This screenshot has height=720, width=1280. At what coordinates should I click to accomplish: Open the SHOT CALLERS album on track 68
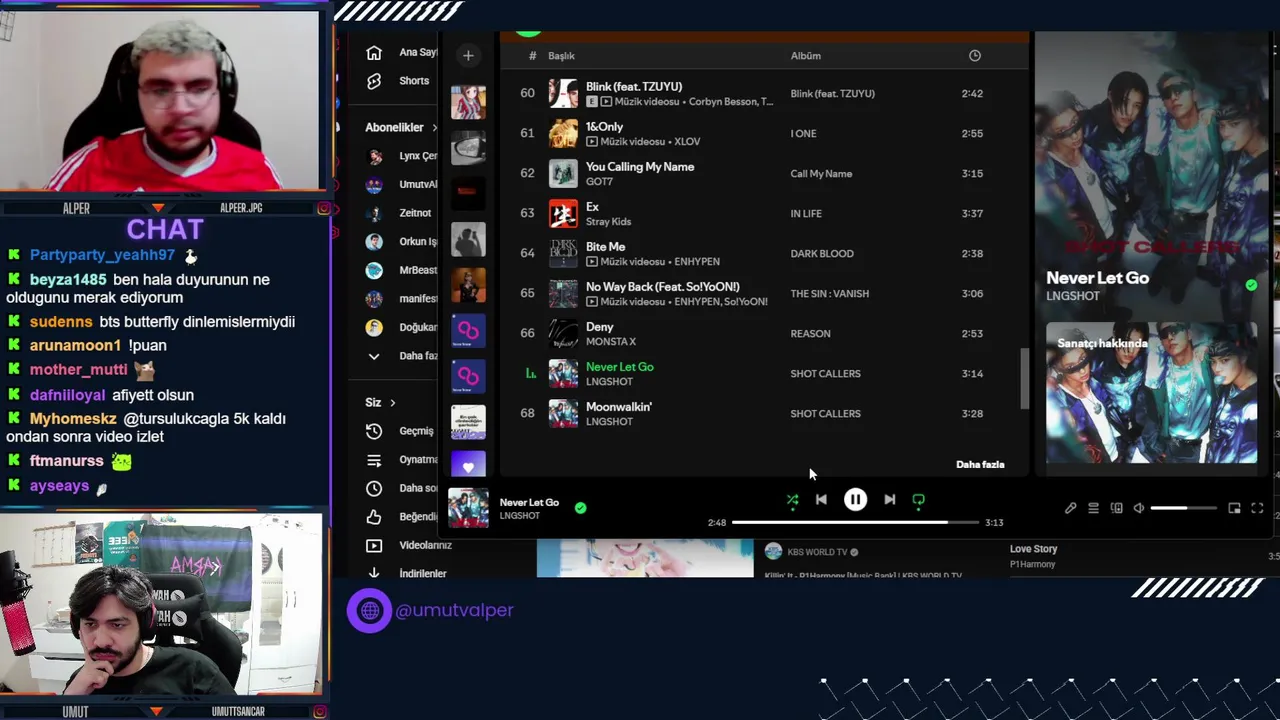pyautogui.click(x=825, y=414)
